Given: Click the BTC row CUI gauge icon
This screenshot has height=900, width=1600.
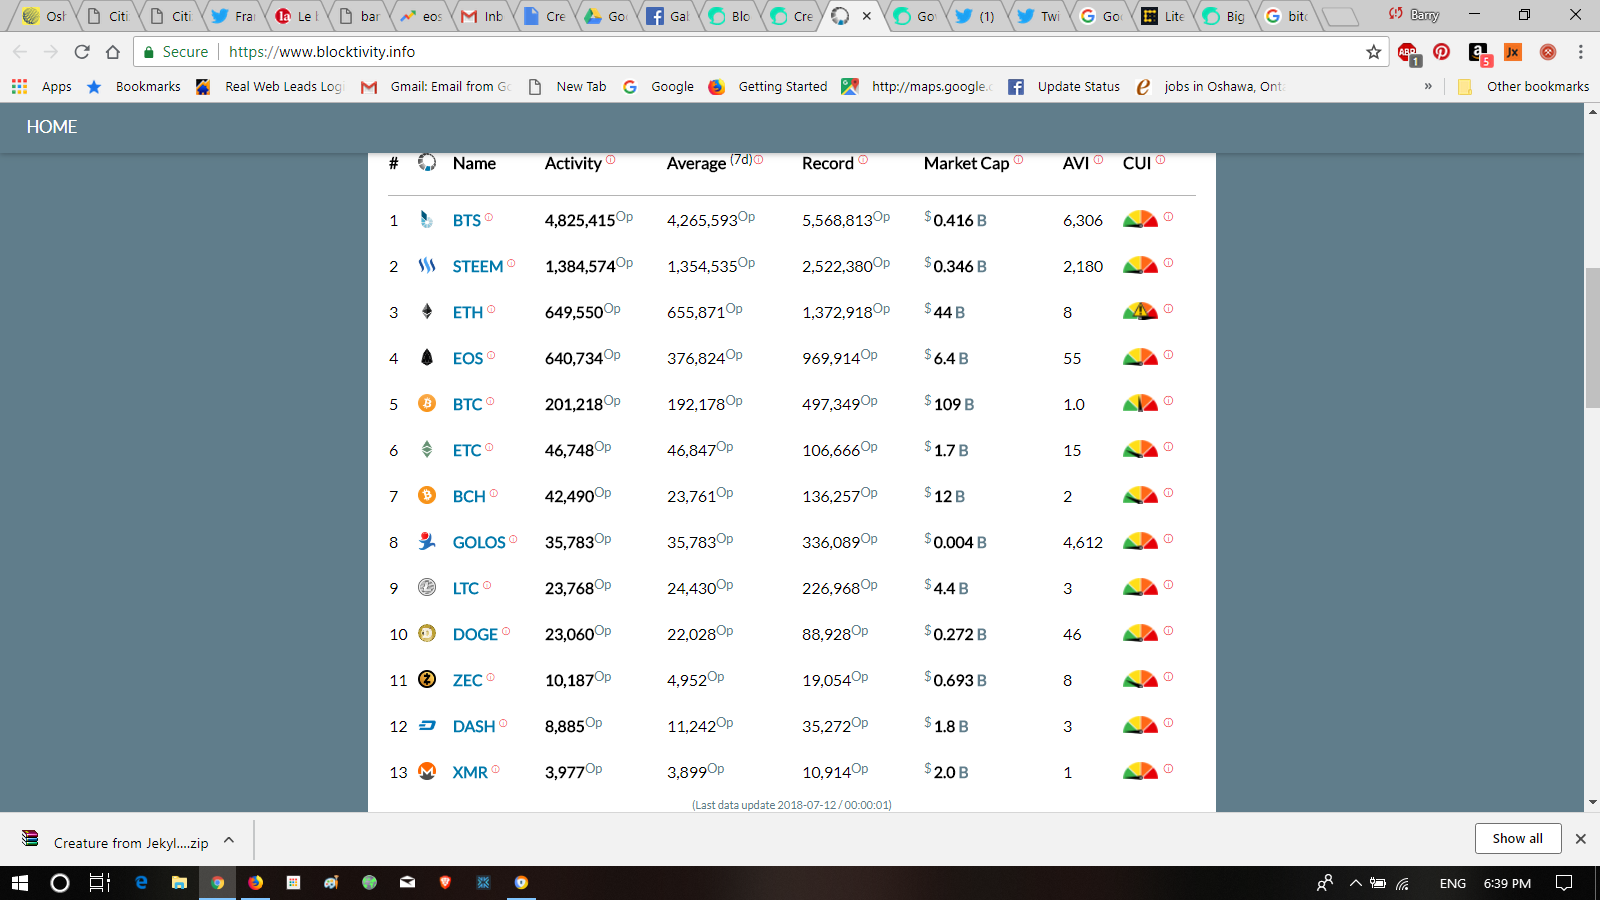Looking at the screenshot, I should (1140, 403).
